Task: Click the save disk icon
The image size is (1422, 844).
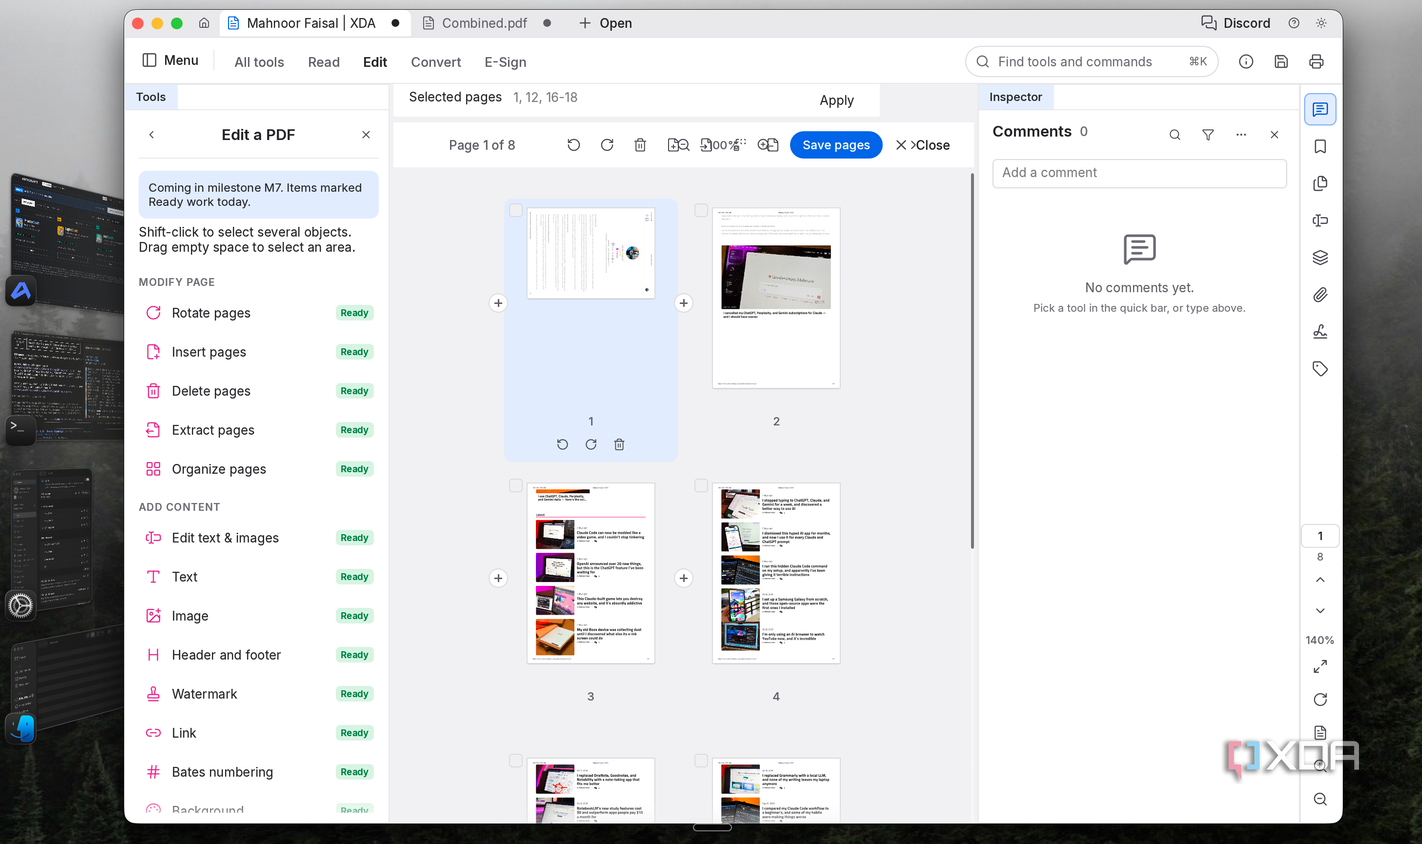Action: [x=1281, y=62]
